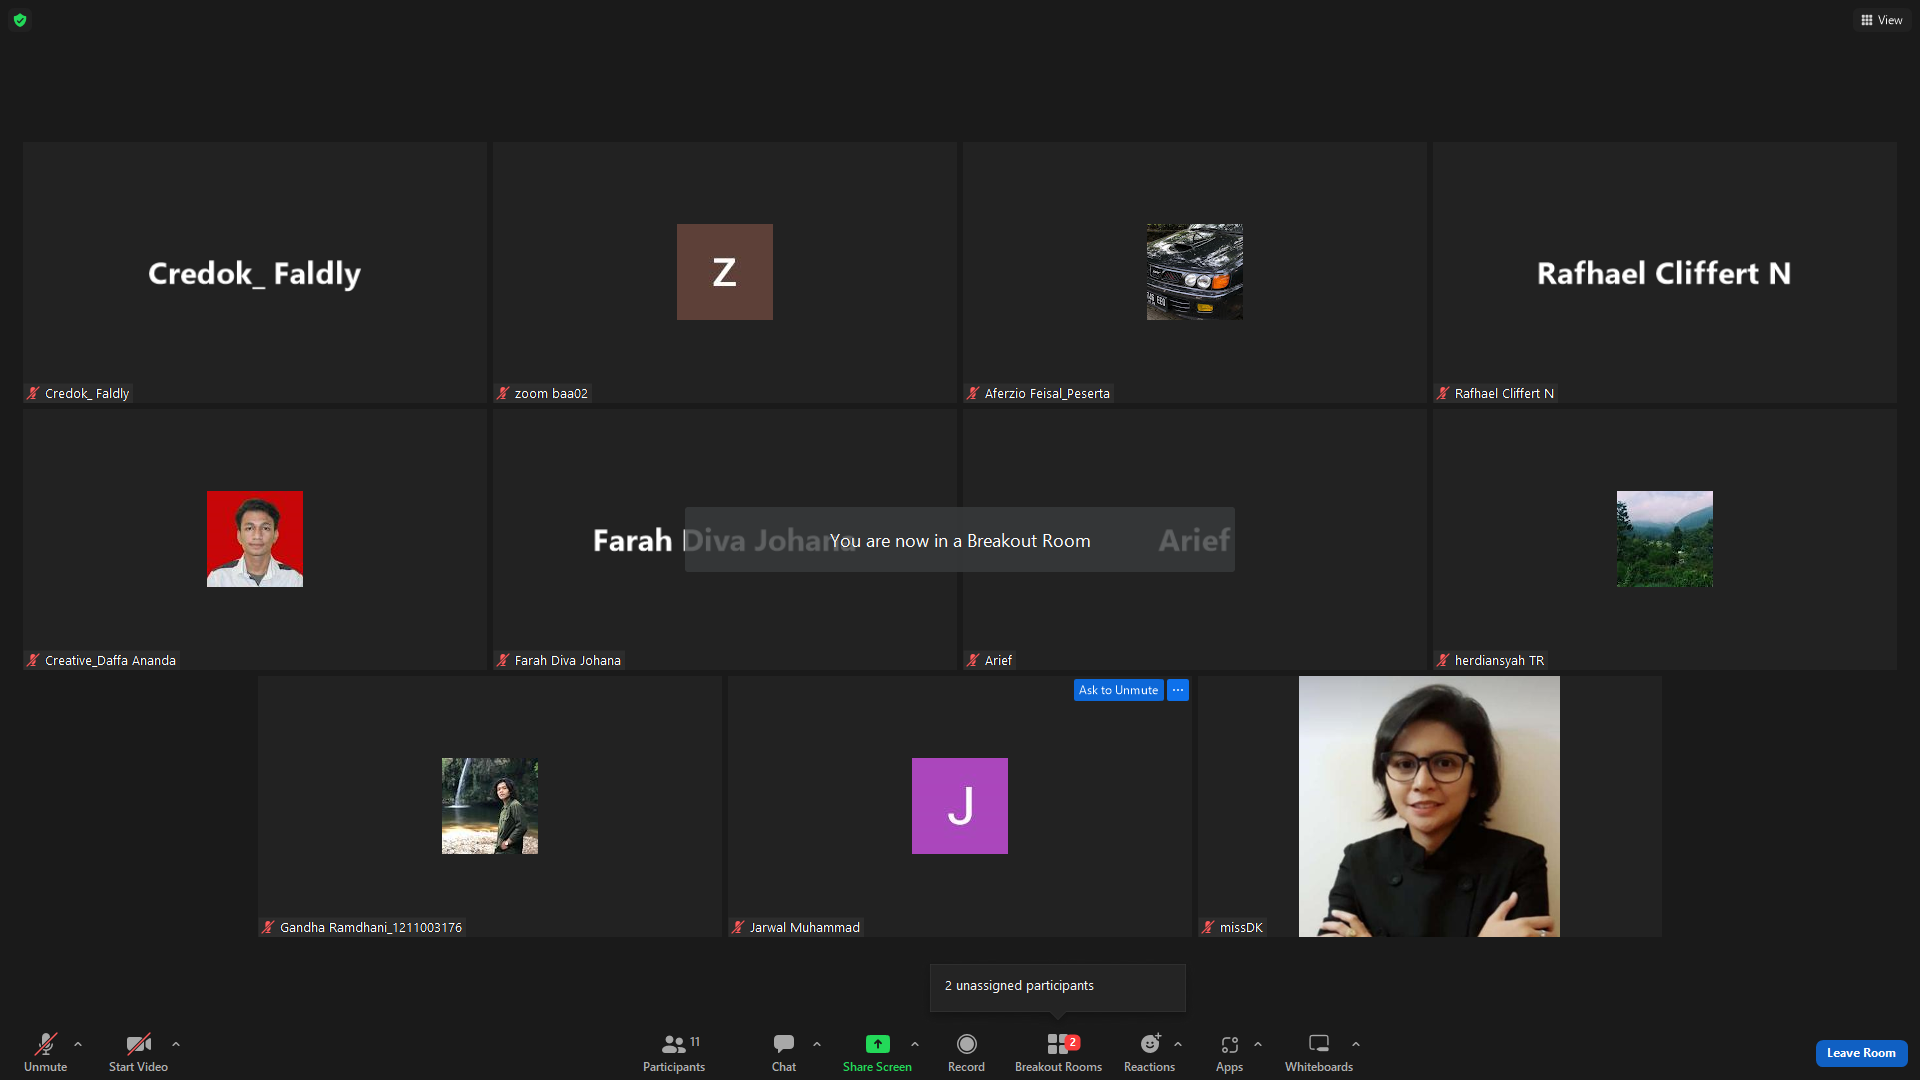Expand Whiteboards options arrow

coord(1356,1044)
